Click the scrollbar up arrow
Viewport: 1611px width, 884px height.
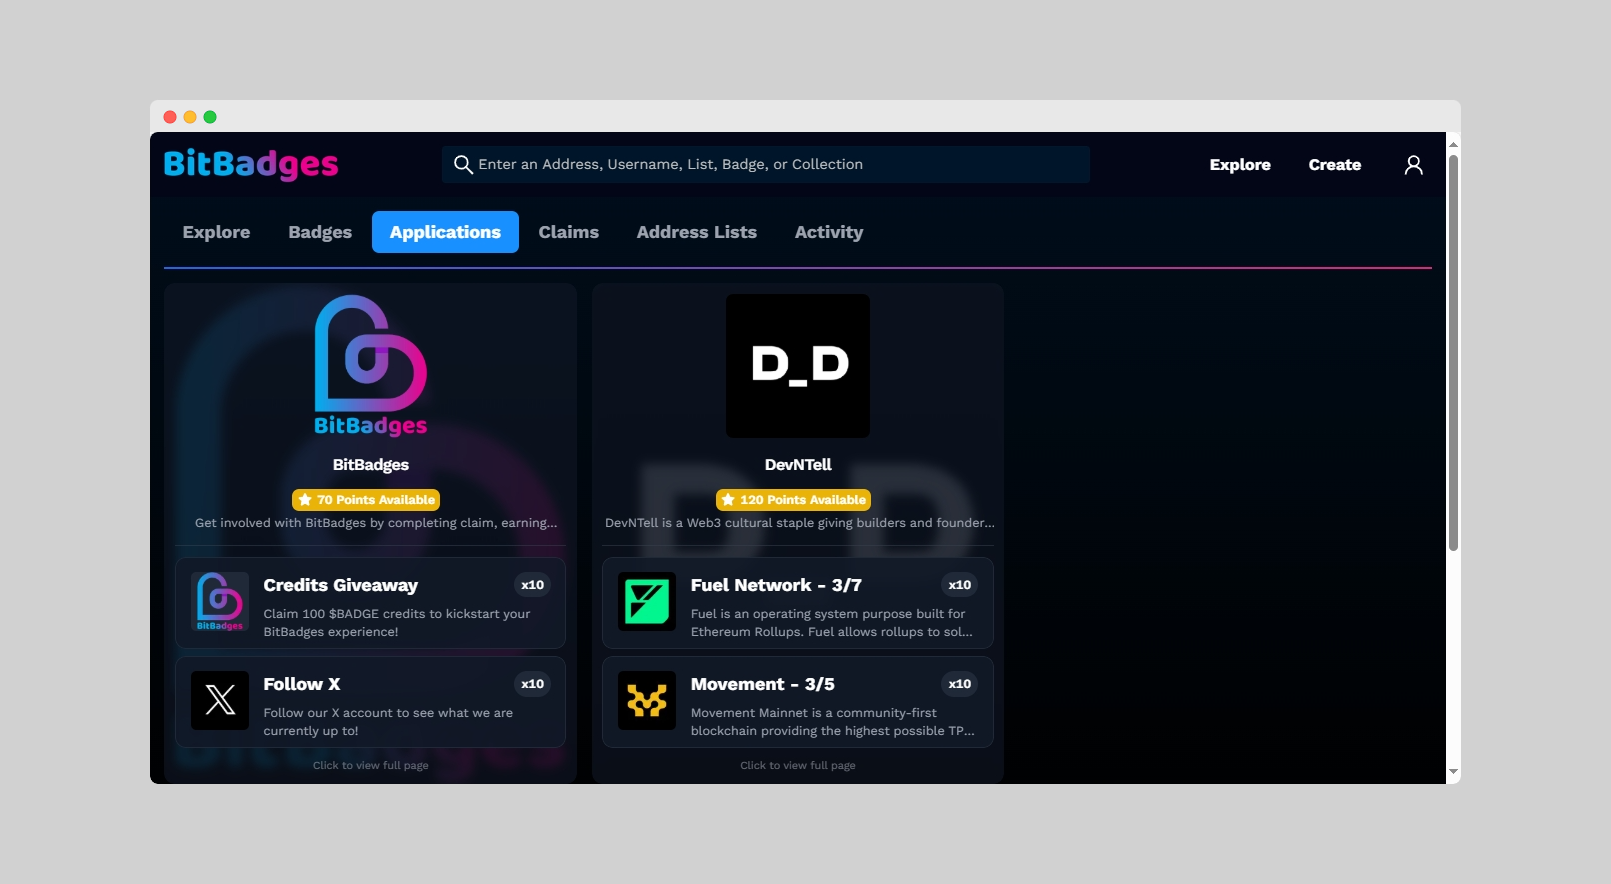[x=1453, y=144]
